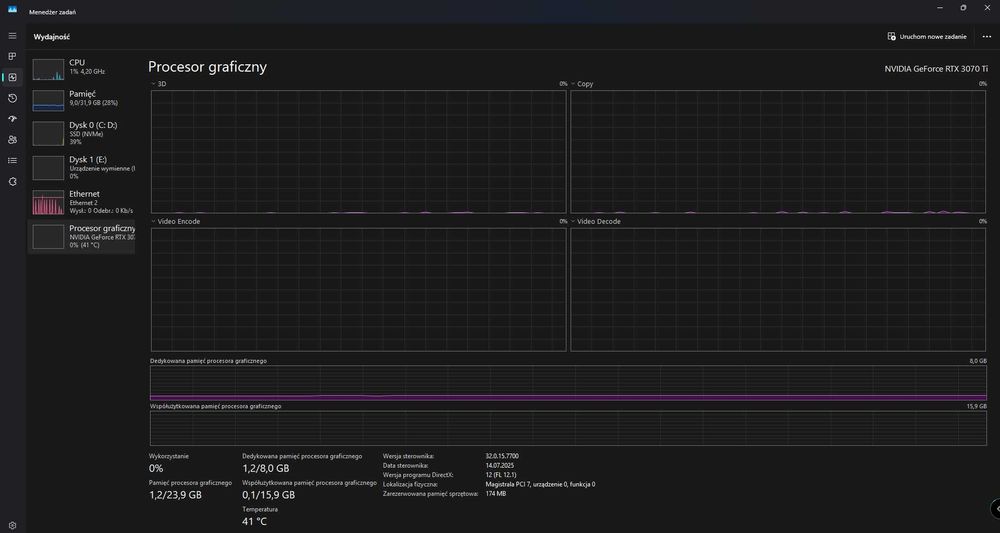Click Uruchom nowe zadanie button

click(x=927, y=36)
